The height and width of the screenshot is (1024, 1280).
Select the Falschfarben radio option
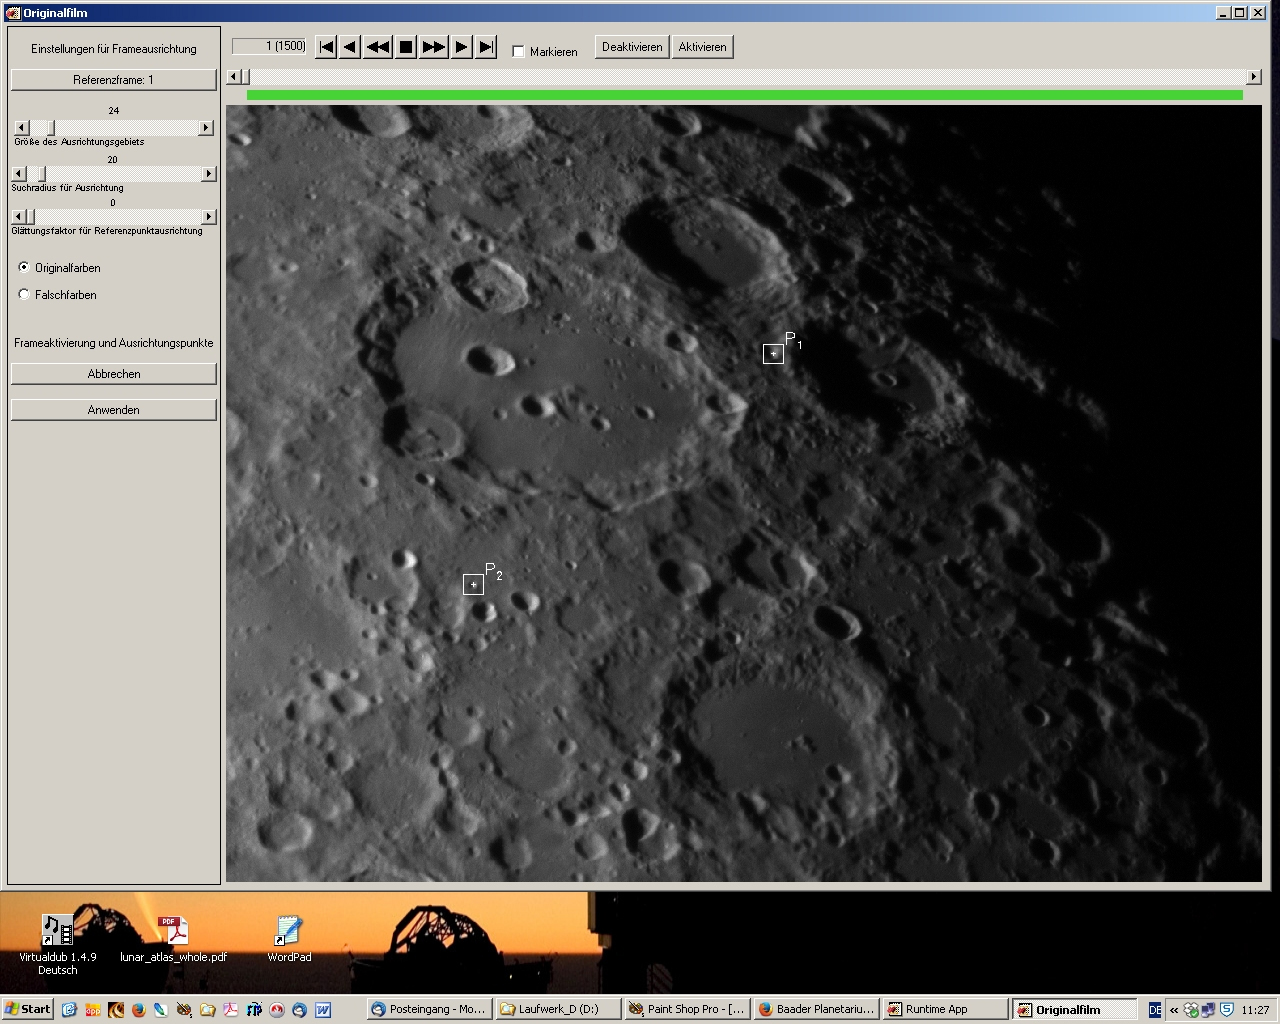[24, 294]
